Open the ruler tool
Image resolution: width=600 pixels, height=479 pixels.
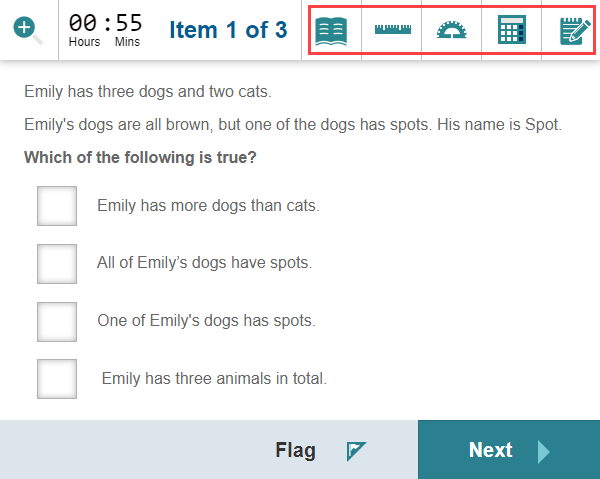pyautogui.click(x=392, y=31)
